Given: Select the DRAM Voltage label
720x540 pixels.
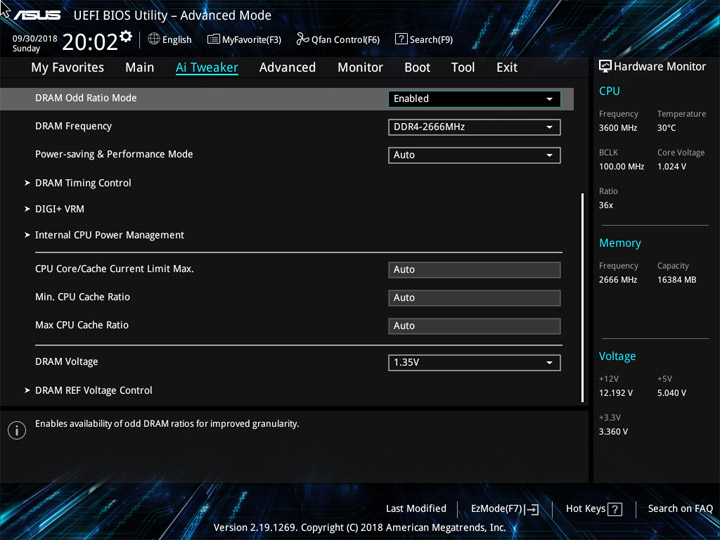Looking at the screenshot, I should point(67,362).
